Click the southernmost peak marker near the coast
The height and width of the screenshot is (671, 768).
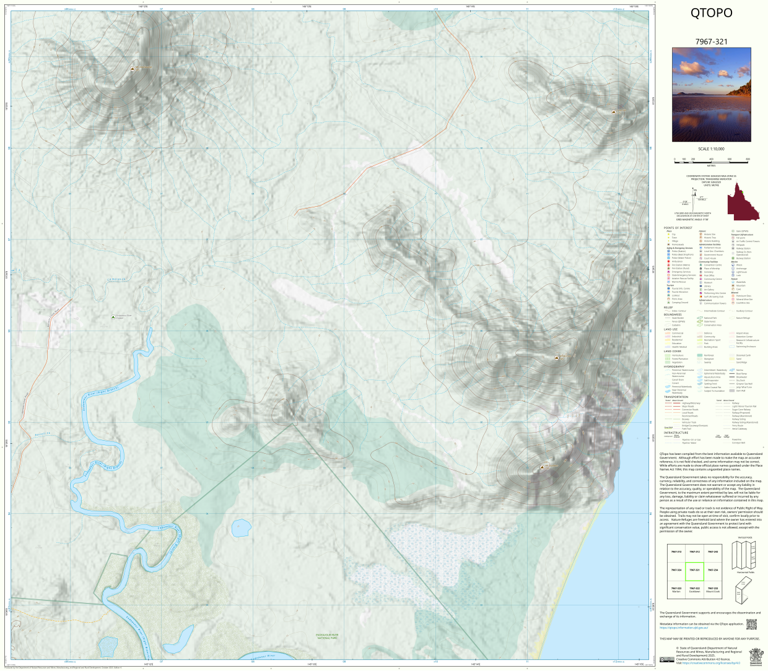(x=542, y=467)
